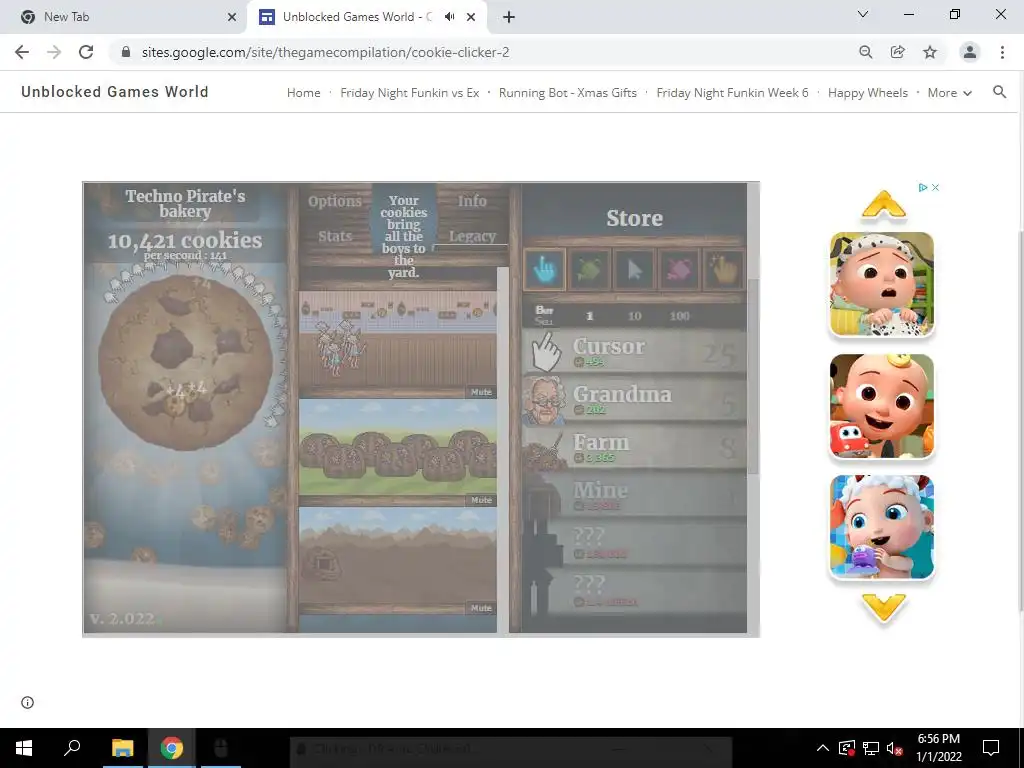1024x768 pixels.
Task: Select Buy mode in the store
Action: [544, 310]
